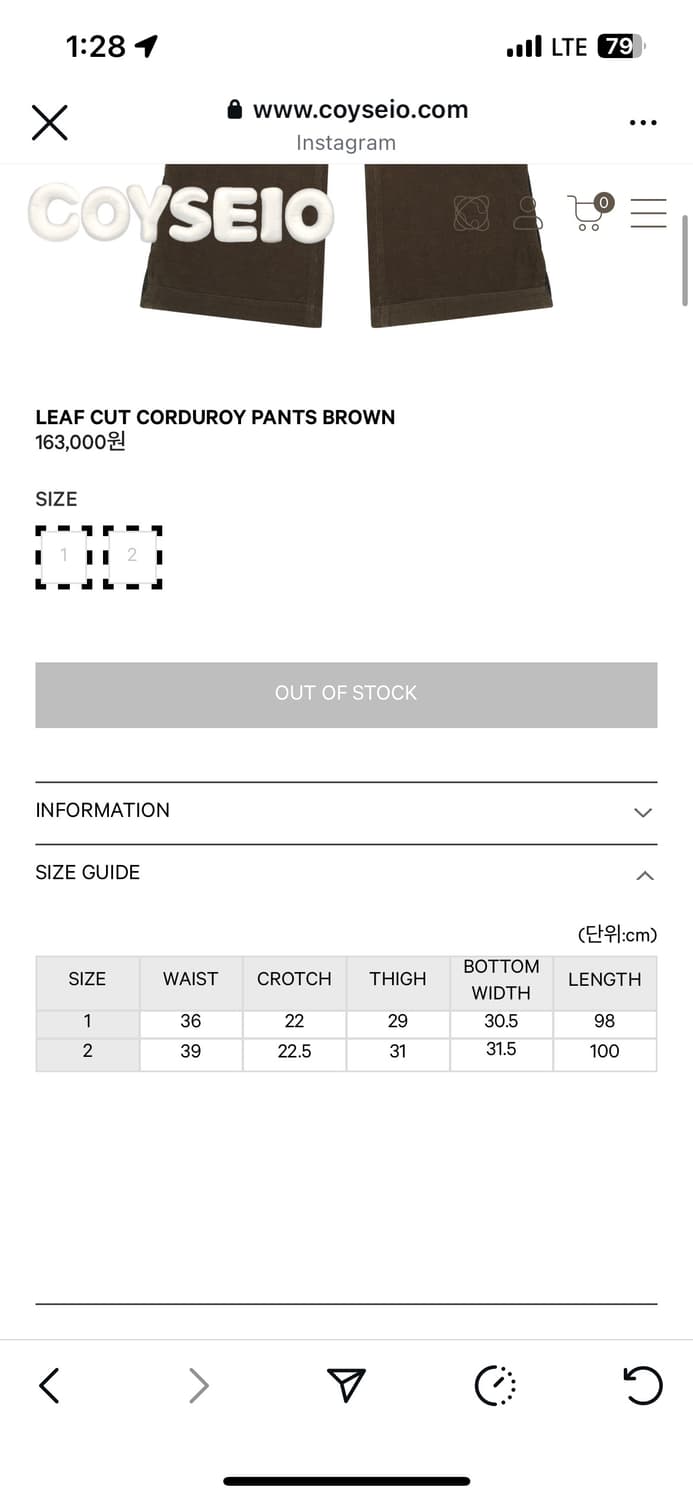Collapse the SIZE GUIDE section chevron
The image size is (693, 1500).
[645, 875]
